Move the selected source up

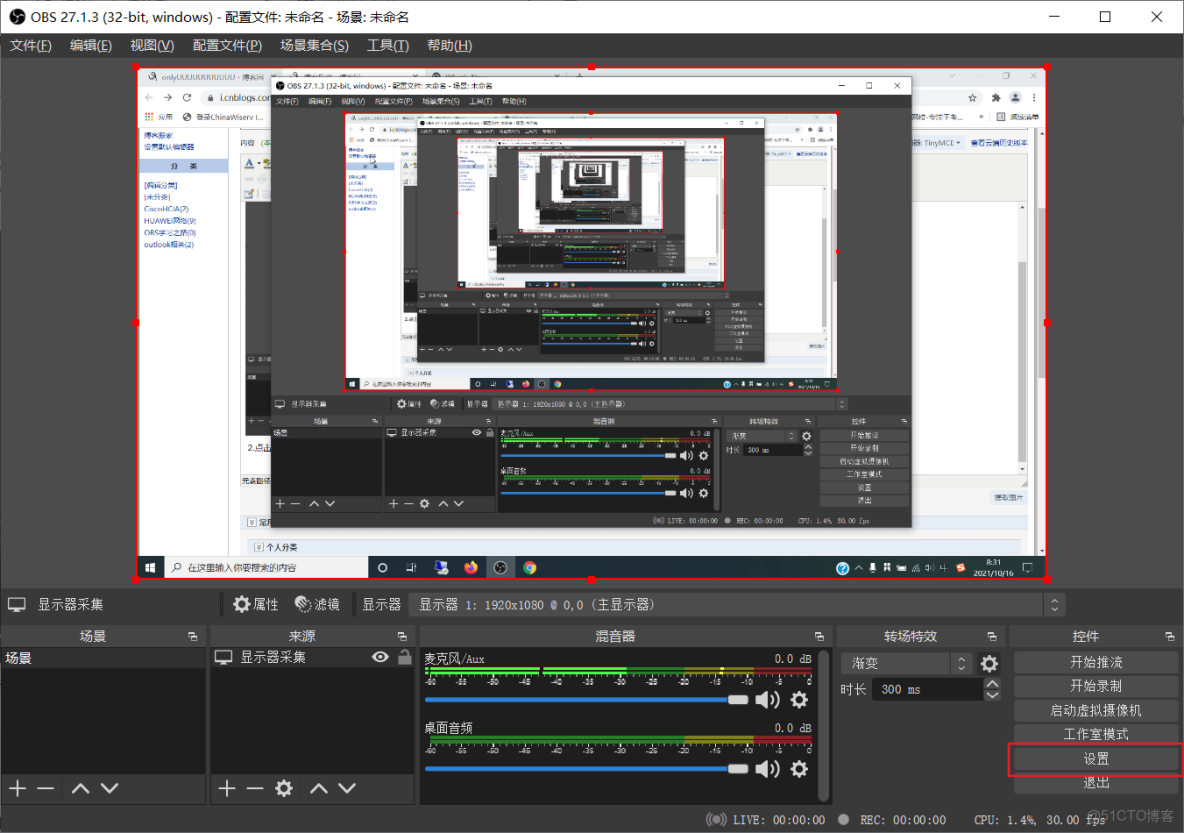coord(319,788)
